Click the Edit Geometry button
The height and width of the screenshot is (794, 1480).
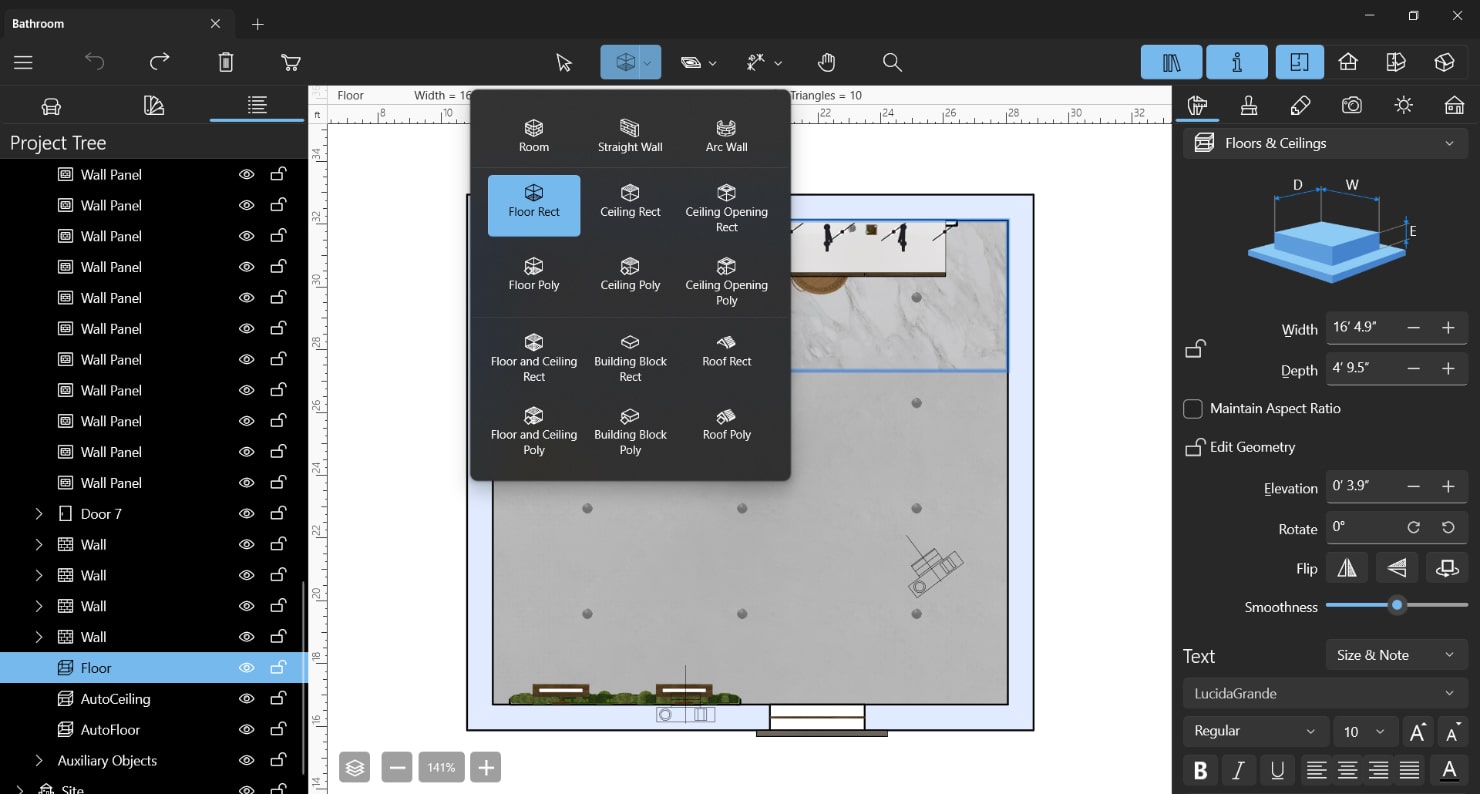tap(1240, 447)
